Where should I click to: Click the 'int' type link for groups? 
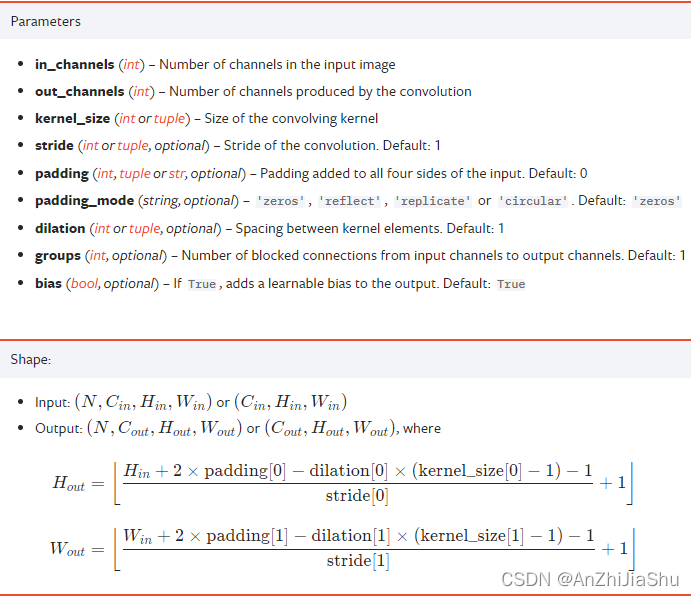[x=98, y=256]
